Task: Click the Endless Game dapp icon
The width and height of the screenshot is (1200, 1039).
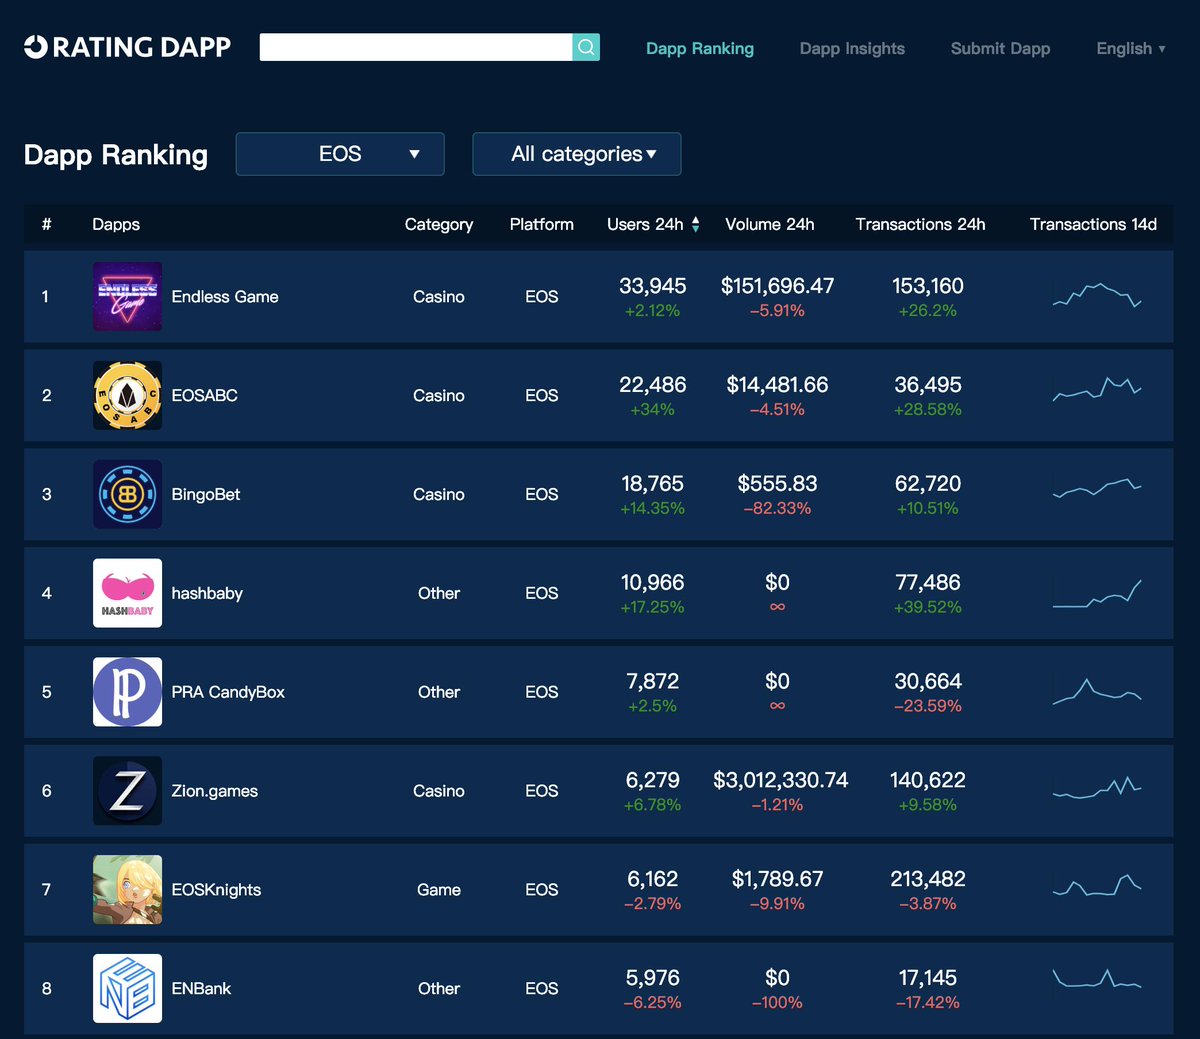Action: [x=127, y=296]
